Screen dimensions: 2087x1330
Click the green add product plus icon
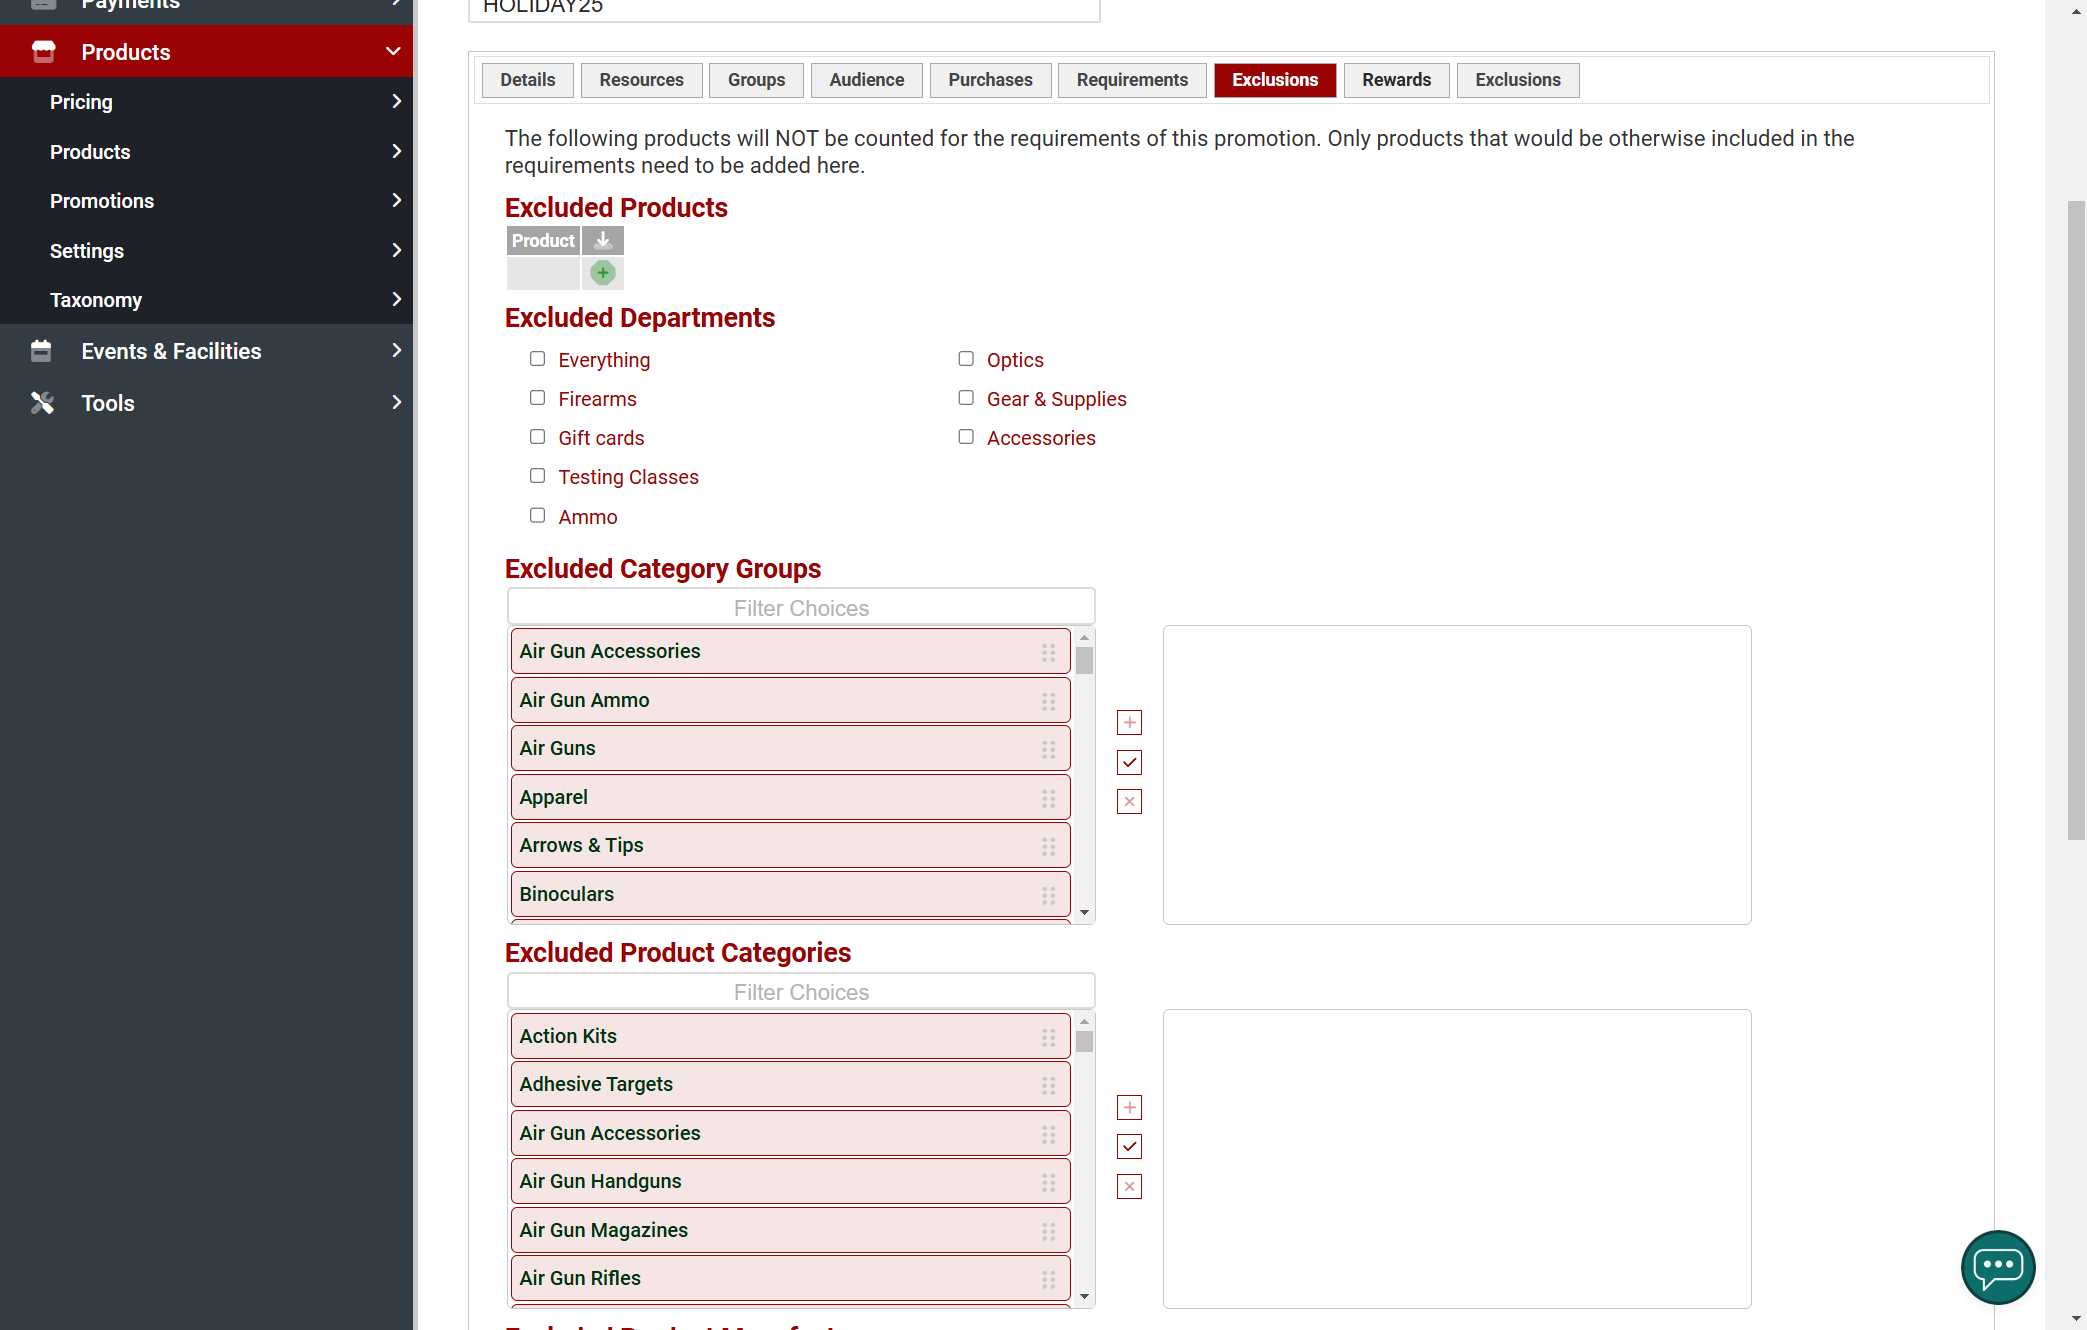[x=603, y=273]
